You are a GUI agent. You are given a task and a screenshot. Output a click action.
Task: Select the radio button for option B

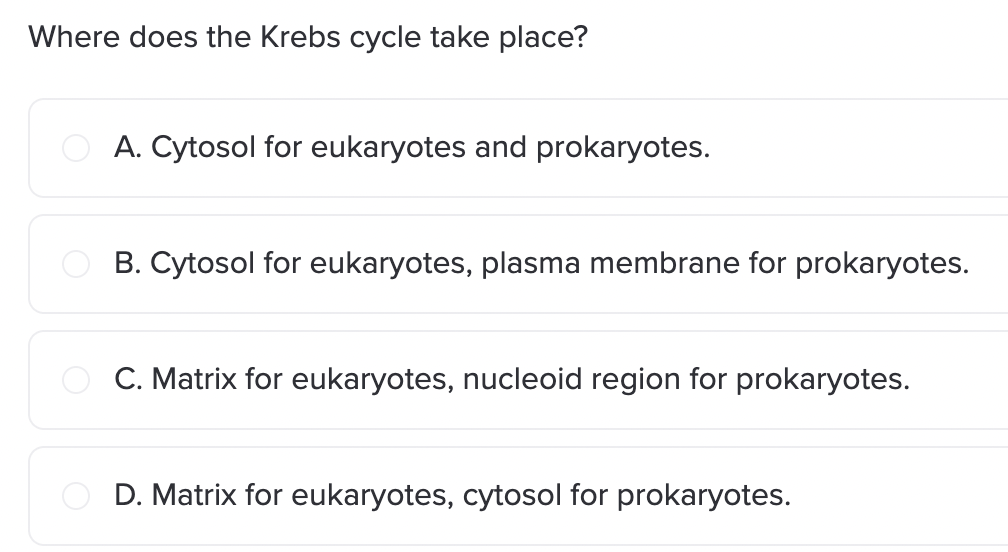pos(76,264)
